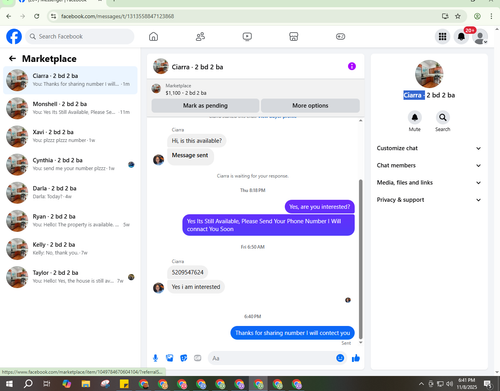Viewport: 500px width, 391px height.
Task: Click the 'Yes, are you interested?' message bubble
Action: coord(320,207)
